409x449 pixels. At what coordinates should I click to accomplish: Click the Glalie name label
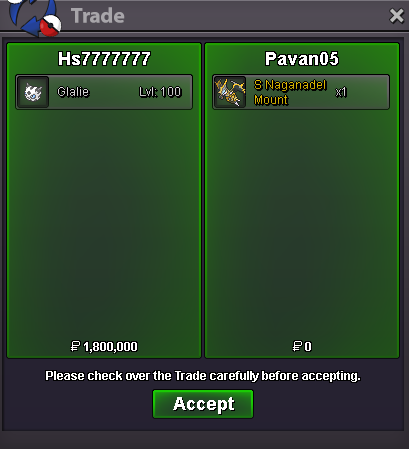pyautogui.click(x=73, y=92)
